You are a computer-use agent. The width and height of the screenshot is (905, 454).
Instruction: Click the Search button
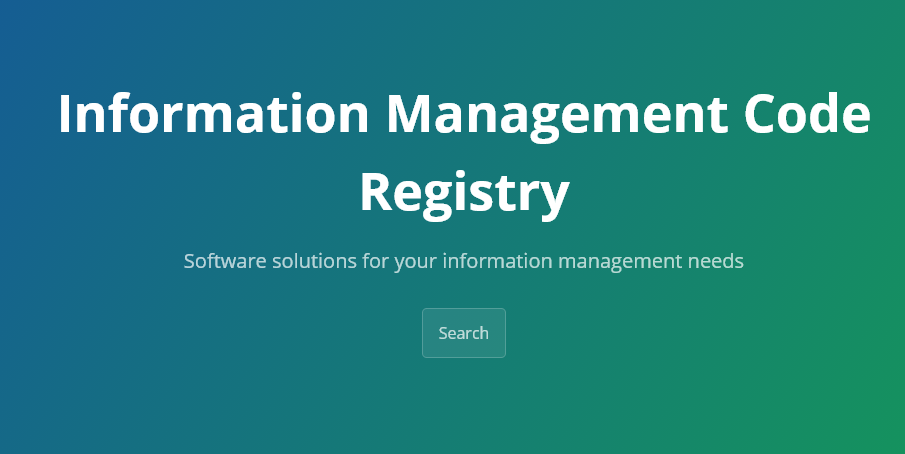point(463,333)
